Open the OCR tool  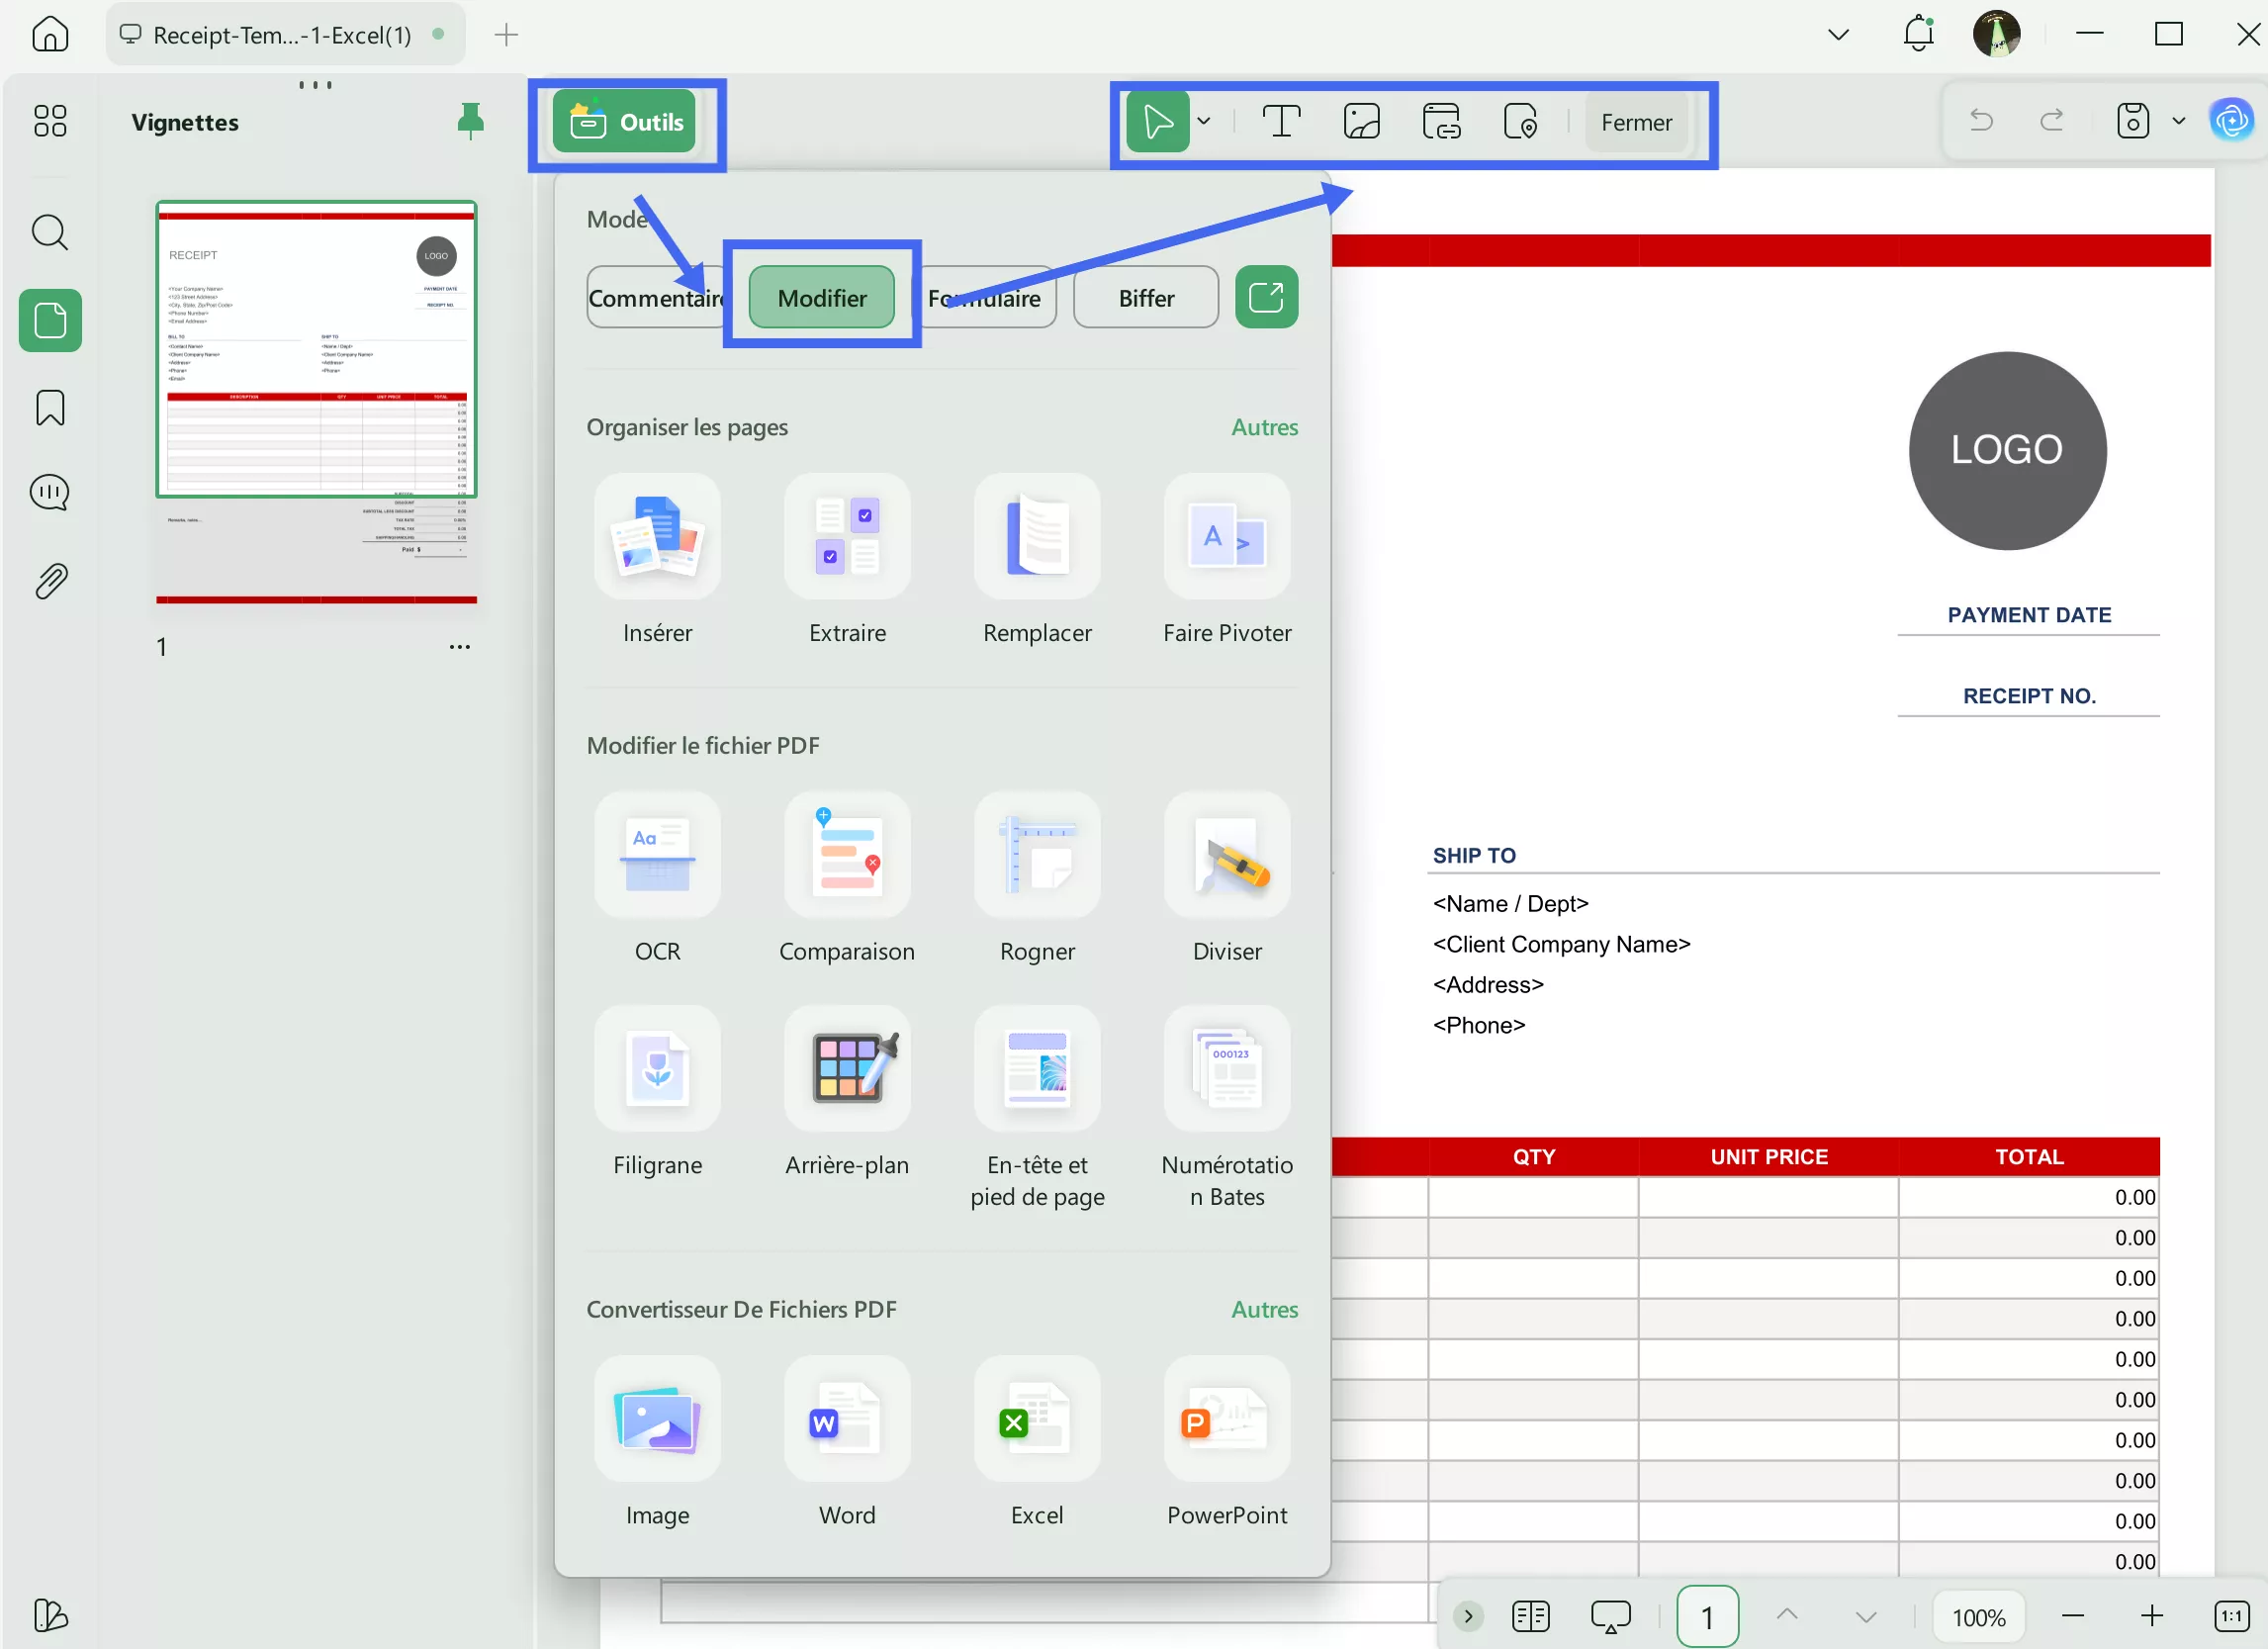click(x=657, y=856)
